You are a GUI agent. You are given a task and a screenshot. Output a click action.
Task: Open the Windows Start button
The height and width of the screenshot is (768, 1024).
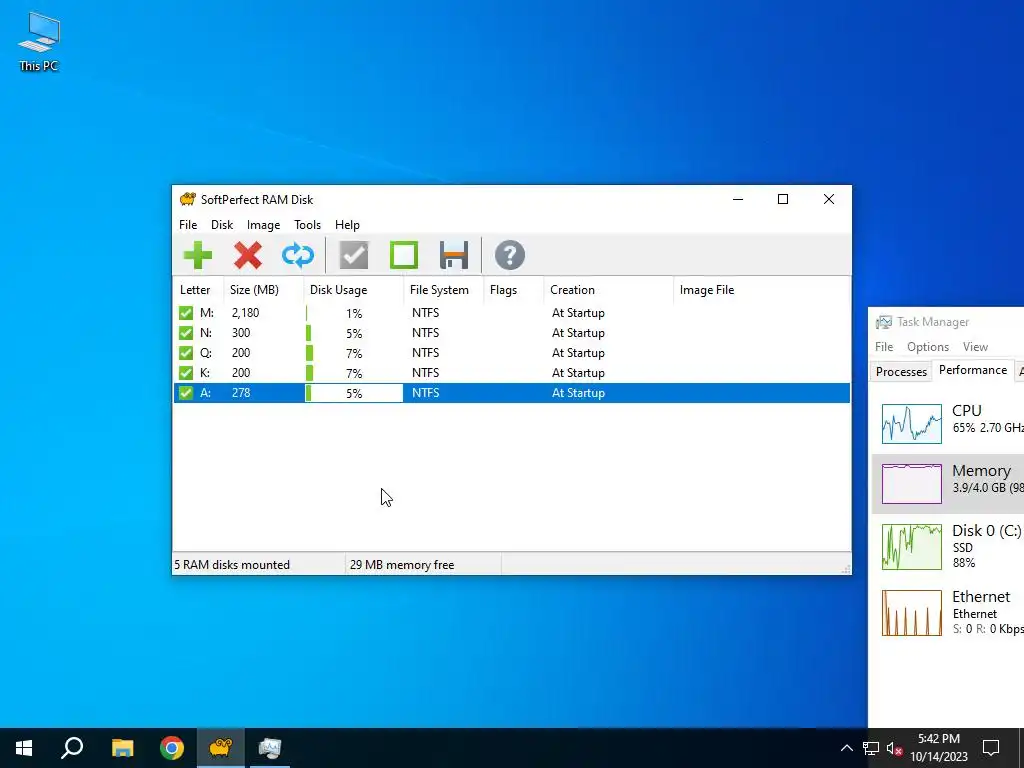tap(24, 748)
